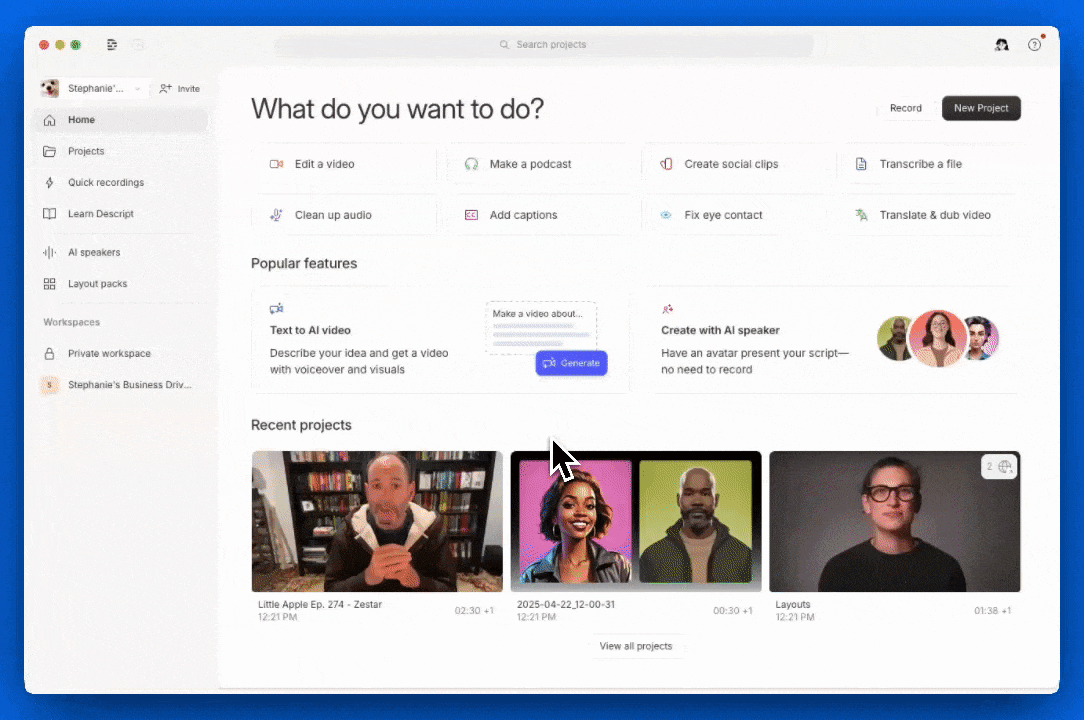The image size is (1084, 720).
Task: Choose Add captions
Action: pos(540,215)
